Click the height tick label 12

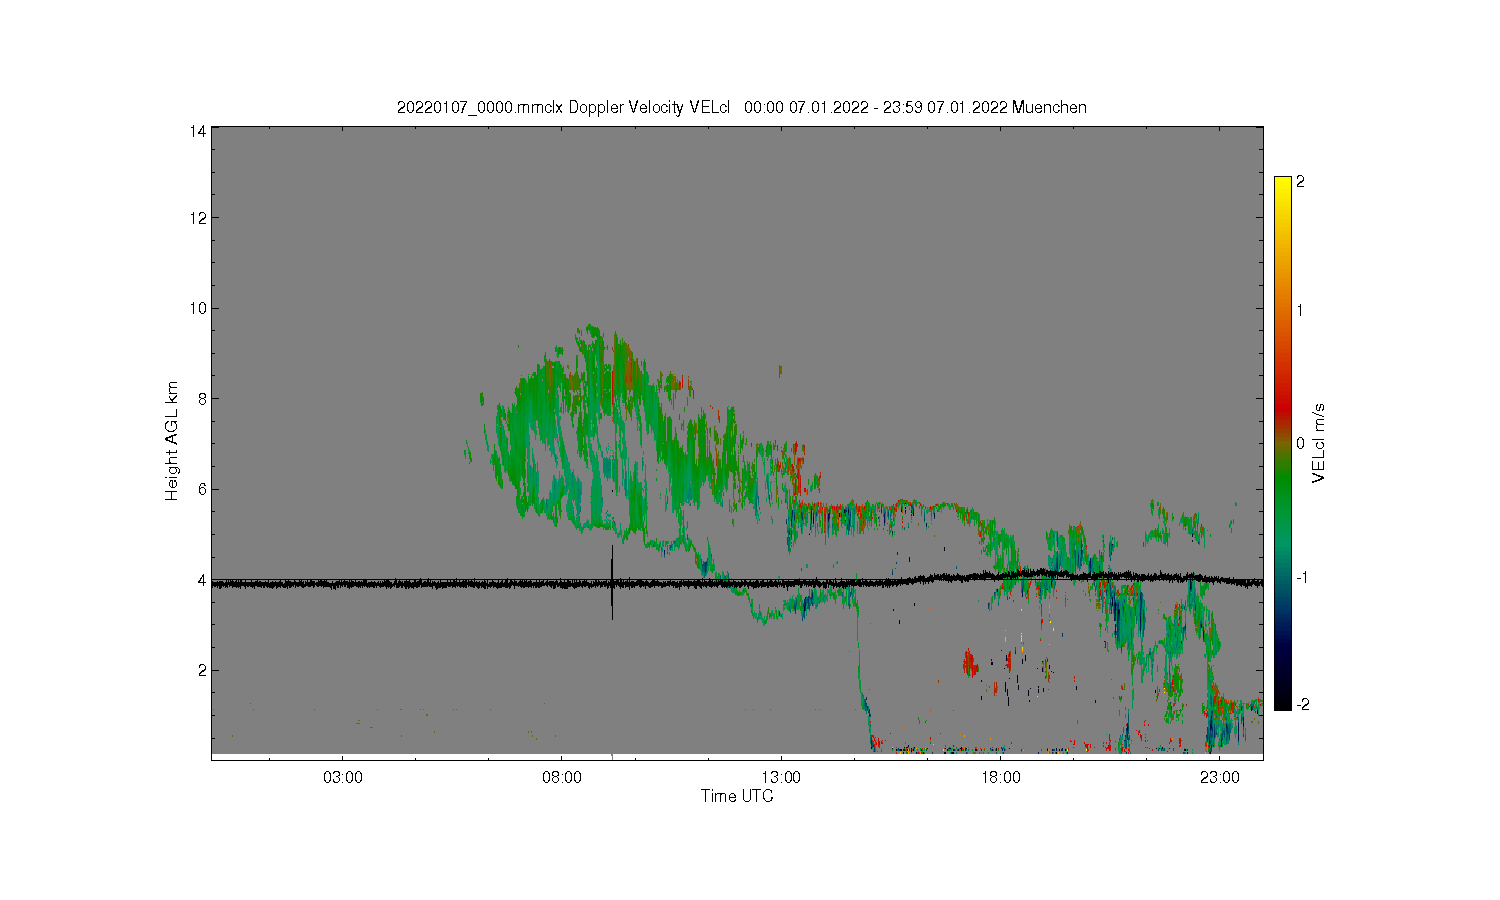point(198,218)
